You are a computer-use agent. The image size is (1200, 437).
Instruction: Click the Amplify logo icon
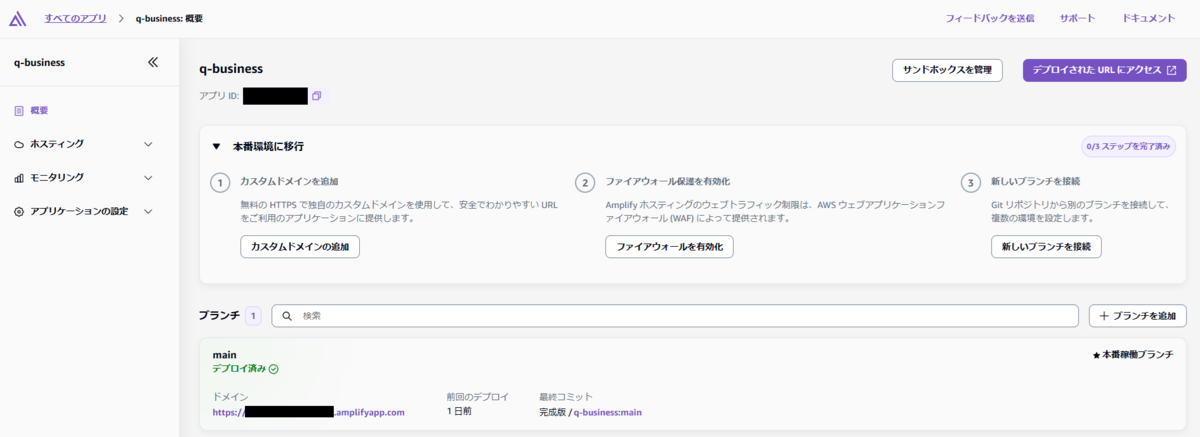[18, 18]
